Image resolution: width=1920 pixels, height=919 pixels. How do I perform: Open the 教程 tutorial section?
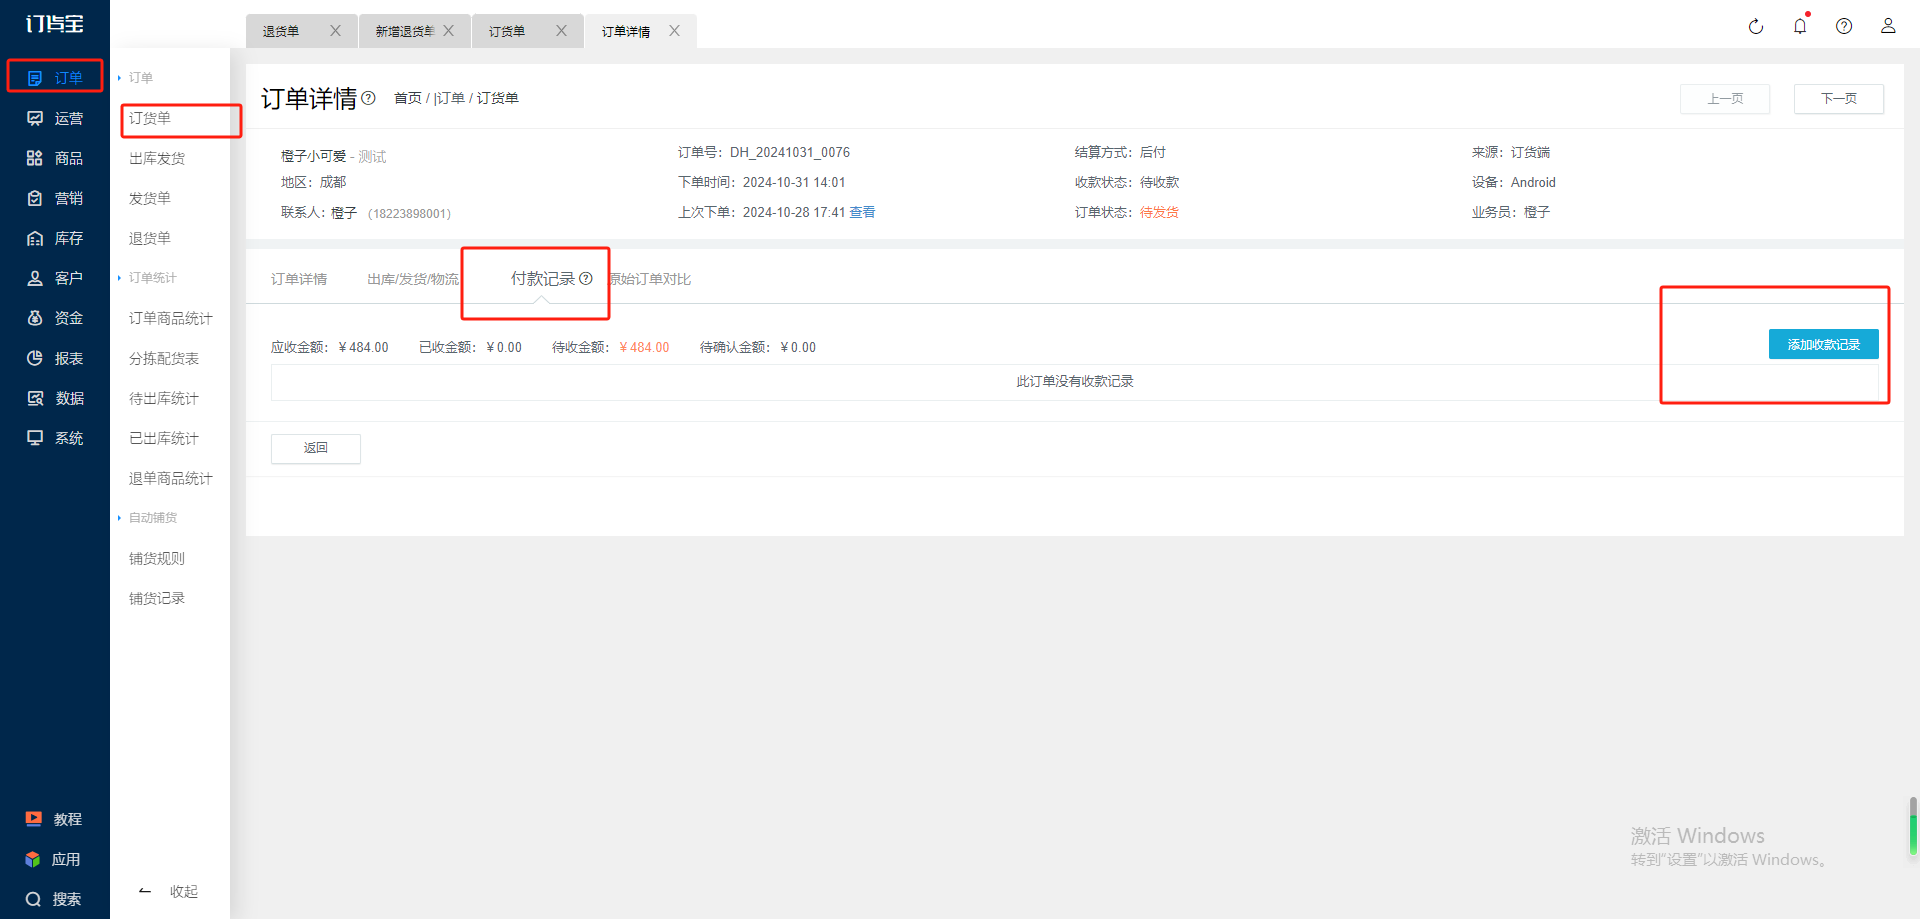[x=54, y=819]
